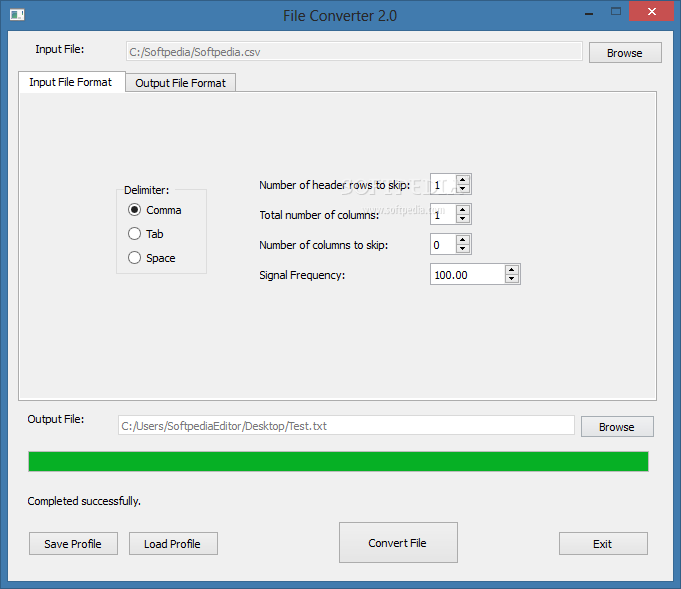The height and width of the screenshot is (589, 681).
Task: Minimize the File Converter window
Action: coord(589,13)
